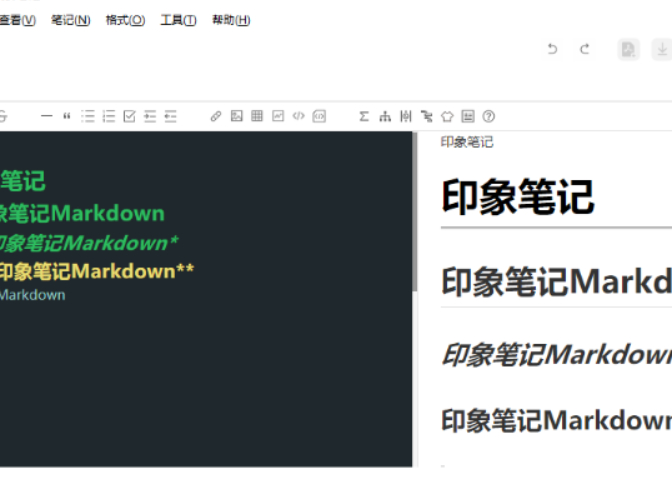Insert a Gantt chart

(426, 116)
